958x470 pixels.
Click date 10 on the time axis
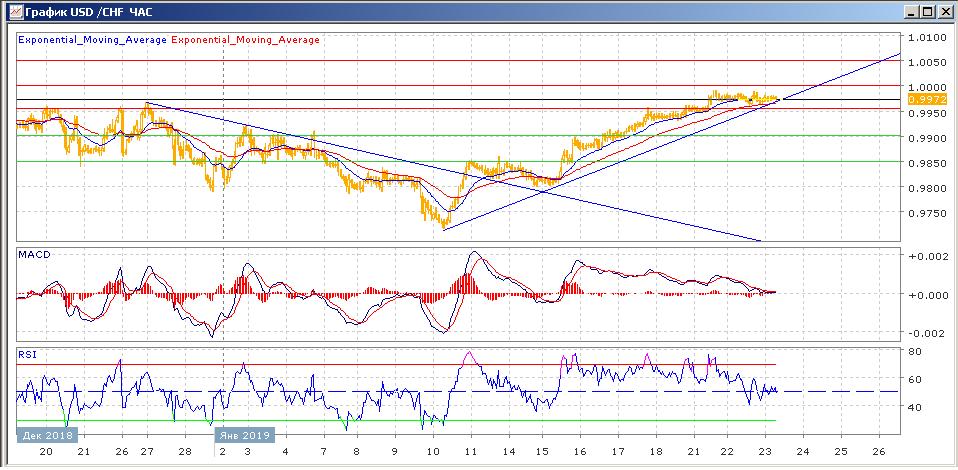[x=433, y=452]
